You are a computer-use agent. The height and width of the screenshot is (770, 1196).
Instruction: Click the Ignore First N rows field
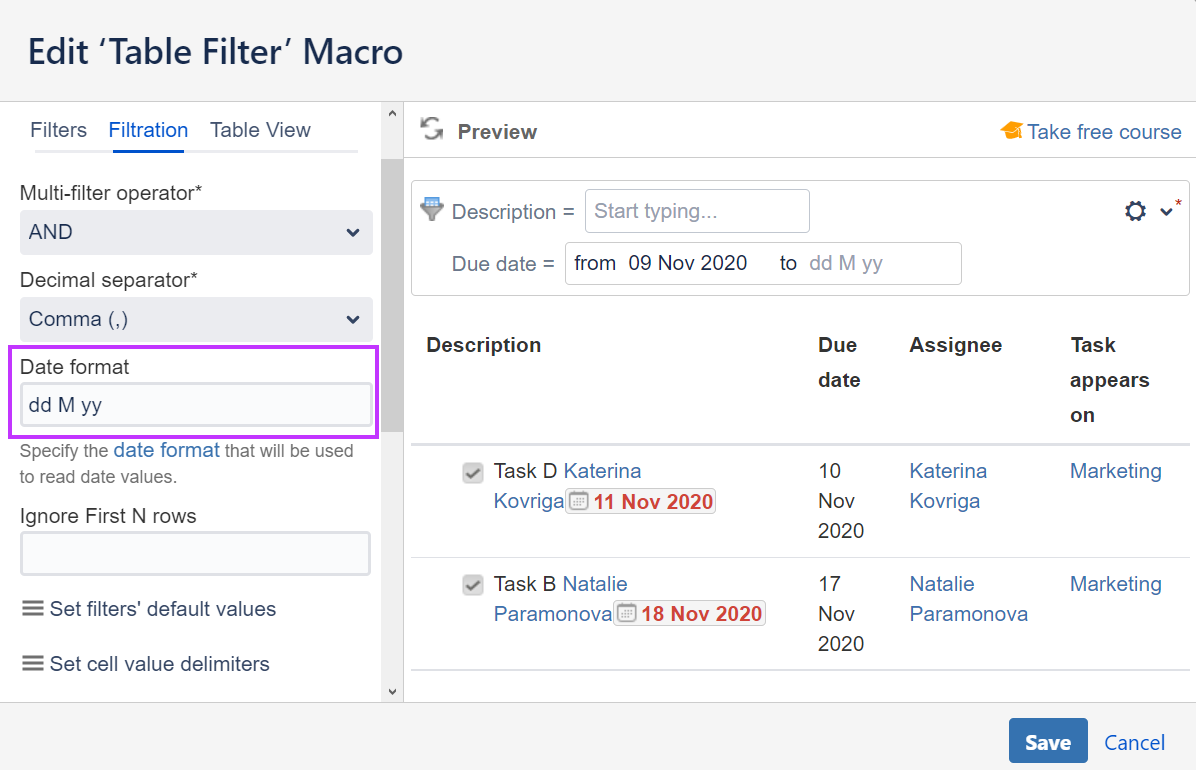[195, 553]
